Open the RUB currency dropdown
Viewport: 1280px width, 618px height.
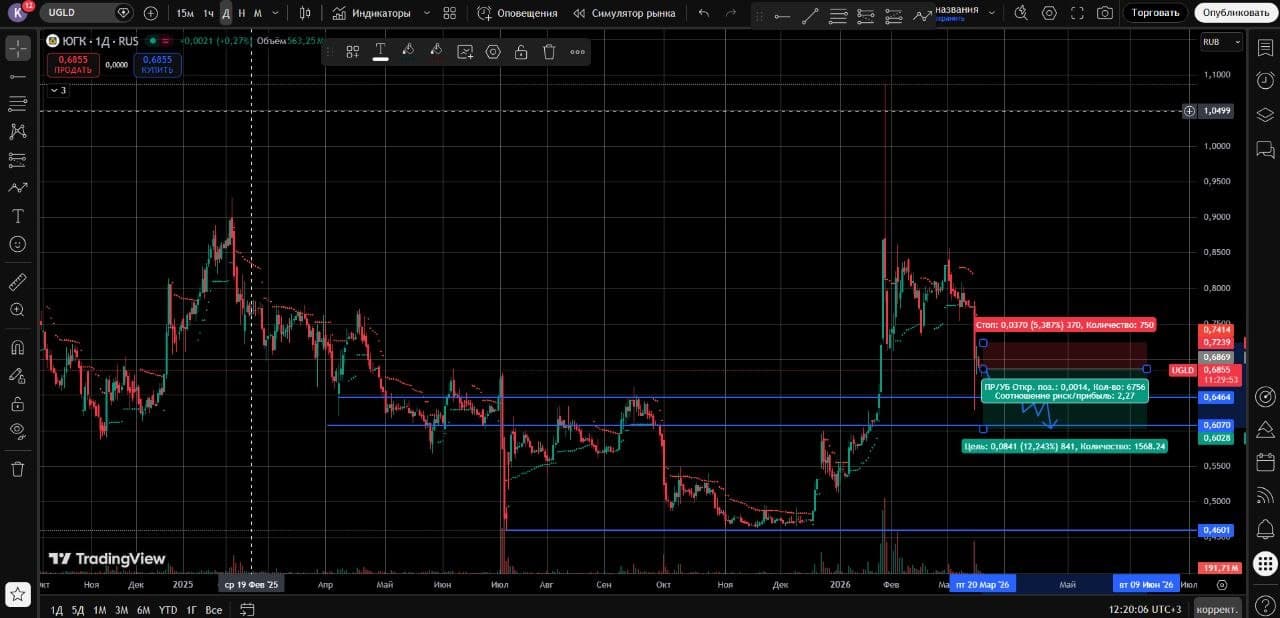(1221, 42)
